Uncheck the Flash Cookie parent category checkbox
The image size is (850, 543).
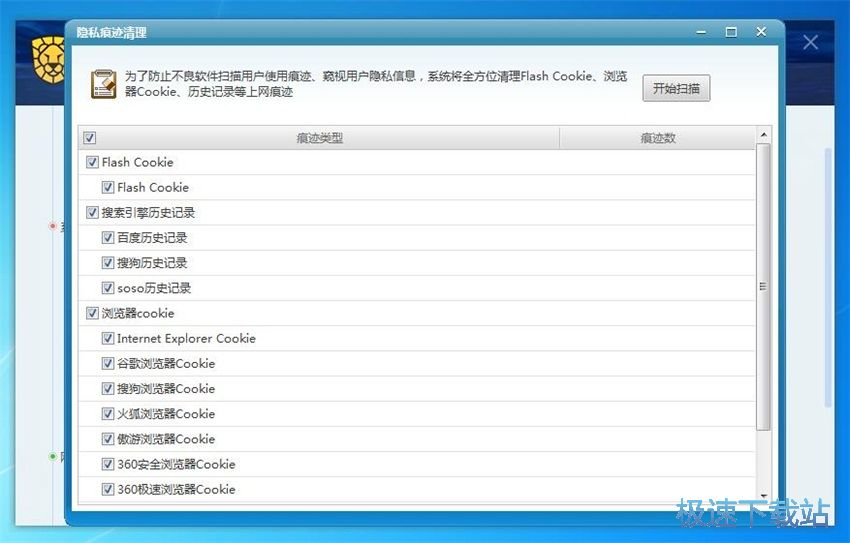(92, 162)
